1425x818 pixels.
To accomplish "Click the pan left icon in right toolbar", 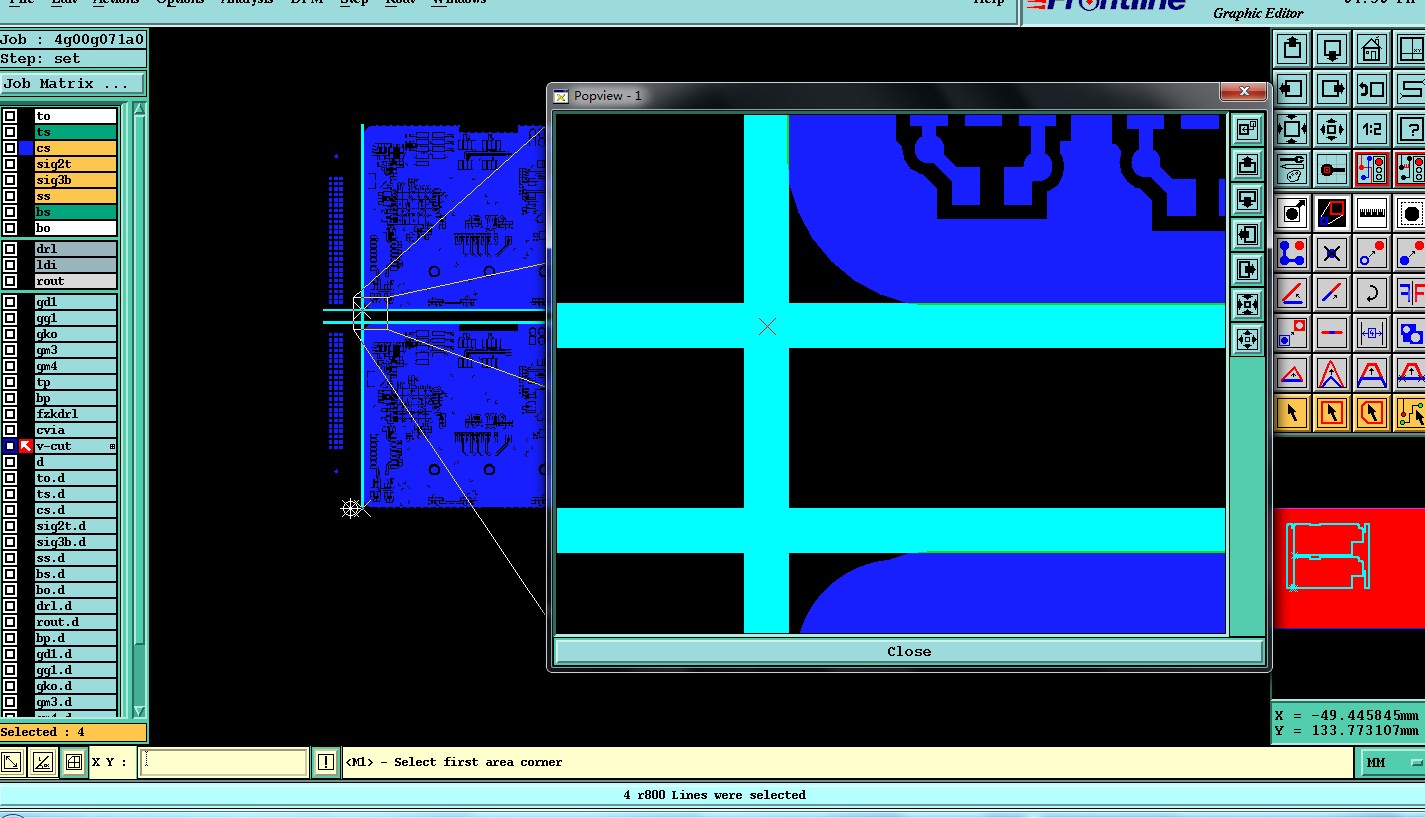I will [1292, 89].
